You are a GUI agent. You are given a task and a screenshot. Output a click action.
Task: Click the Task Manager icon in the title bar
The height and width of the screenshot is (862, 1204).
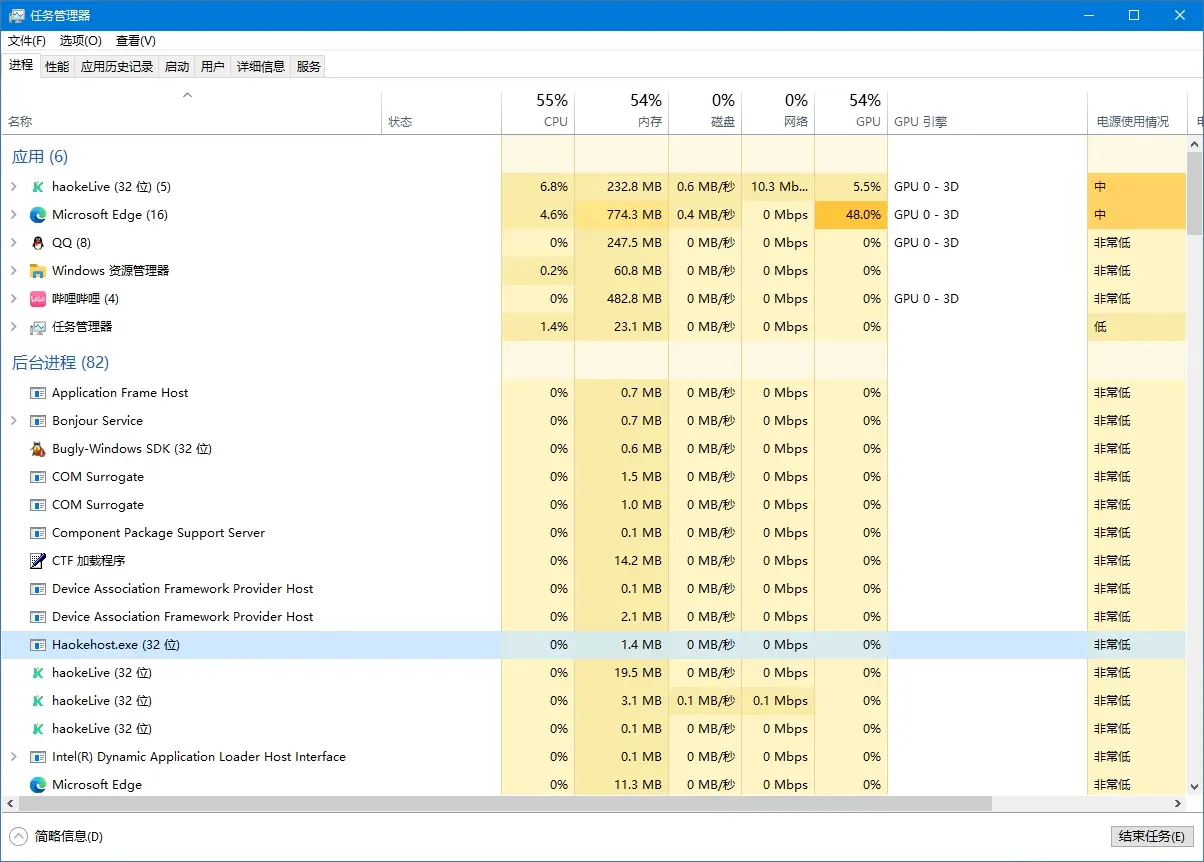[17, 15]
